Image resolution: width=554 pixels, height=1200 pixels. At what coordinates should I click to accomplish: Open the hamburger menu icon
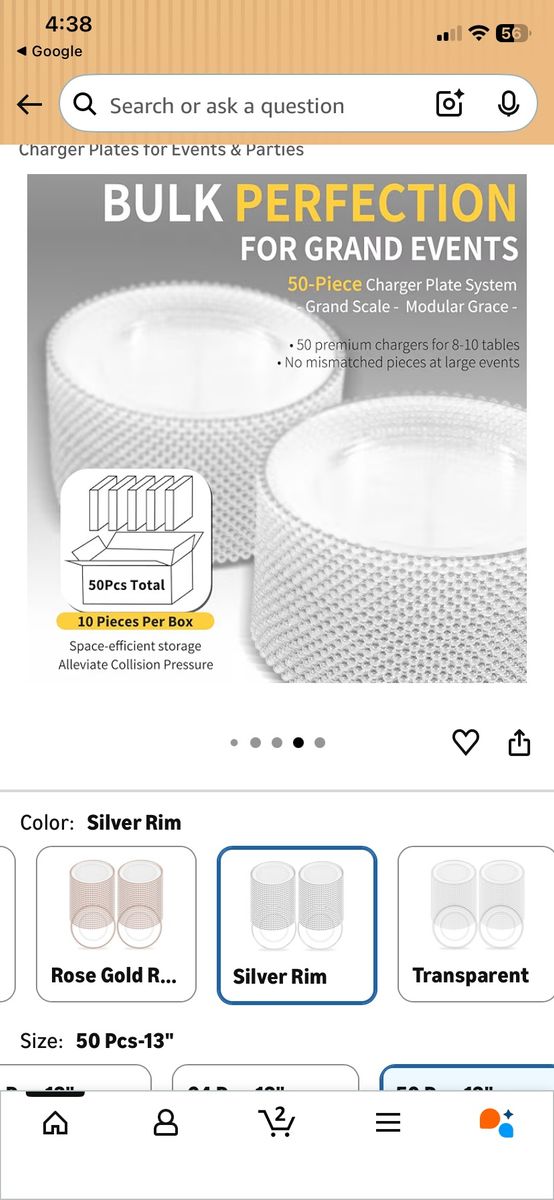[x=388, y=1122]
